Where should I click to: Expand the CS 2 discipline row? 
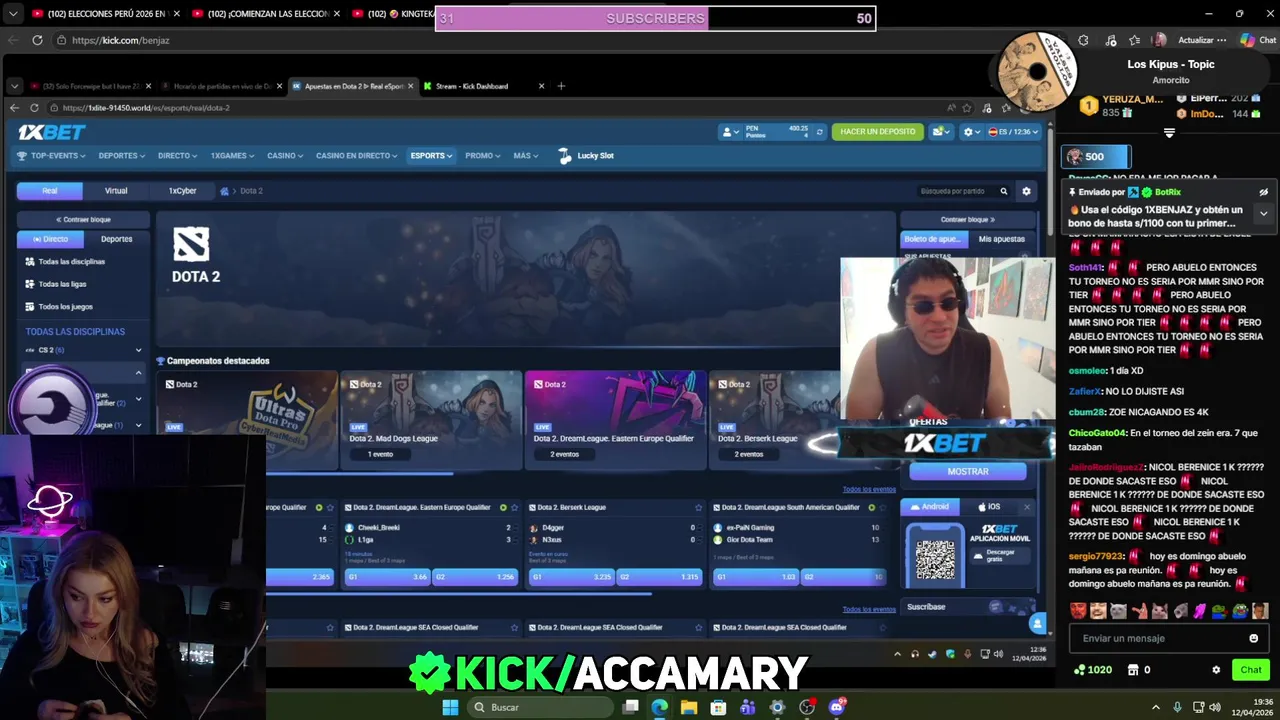coord(84,350)
